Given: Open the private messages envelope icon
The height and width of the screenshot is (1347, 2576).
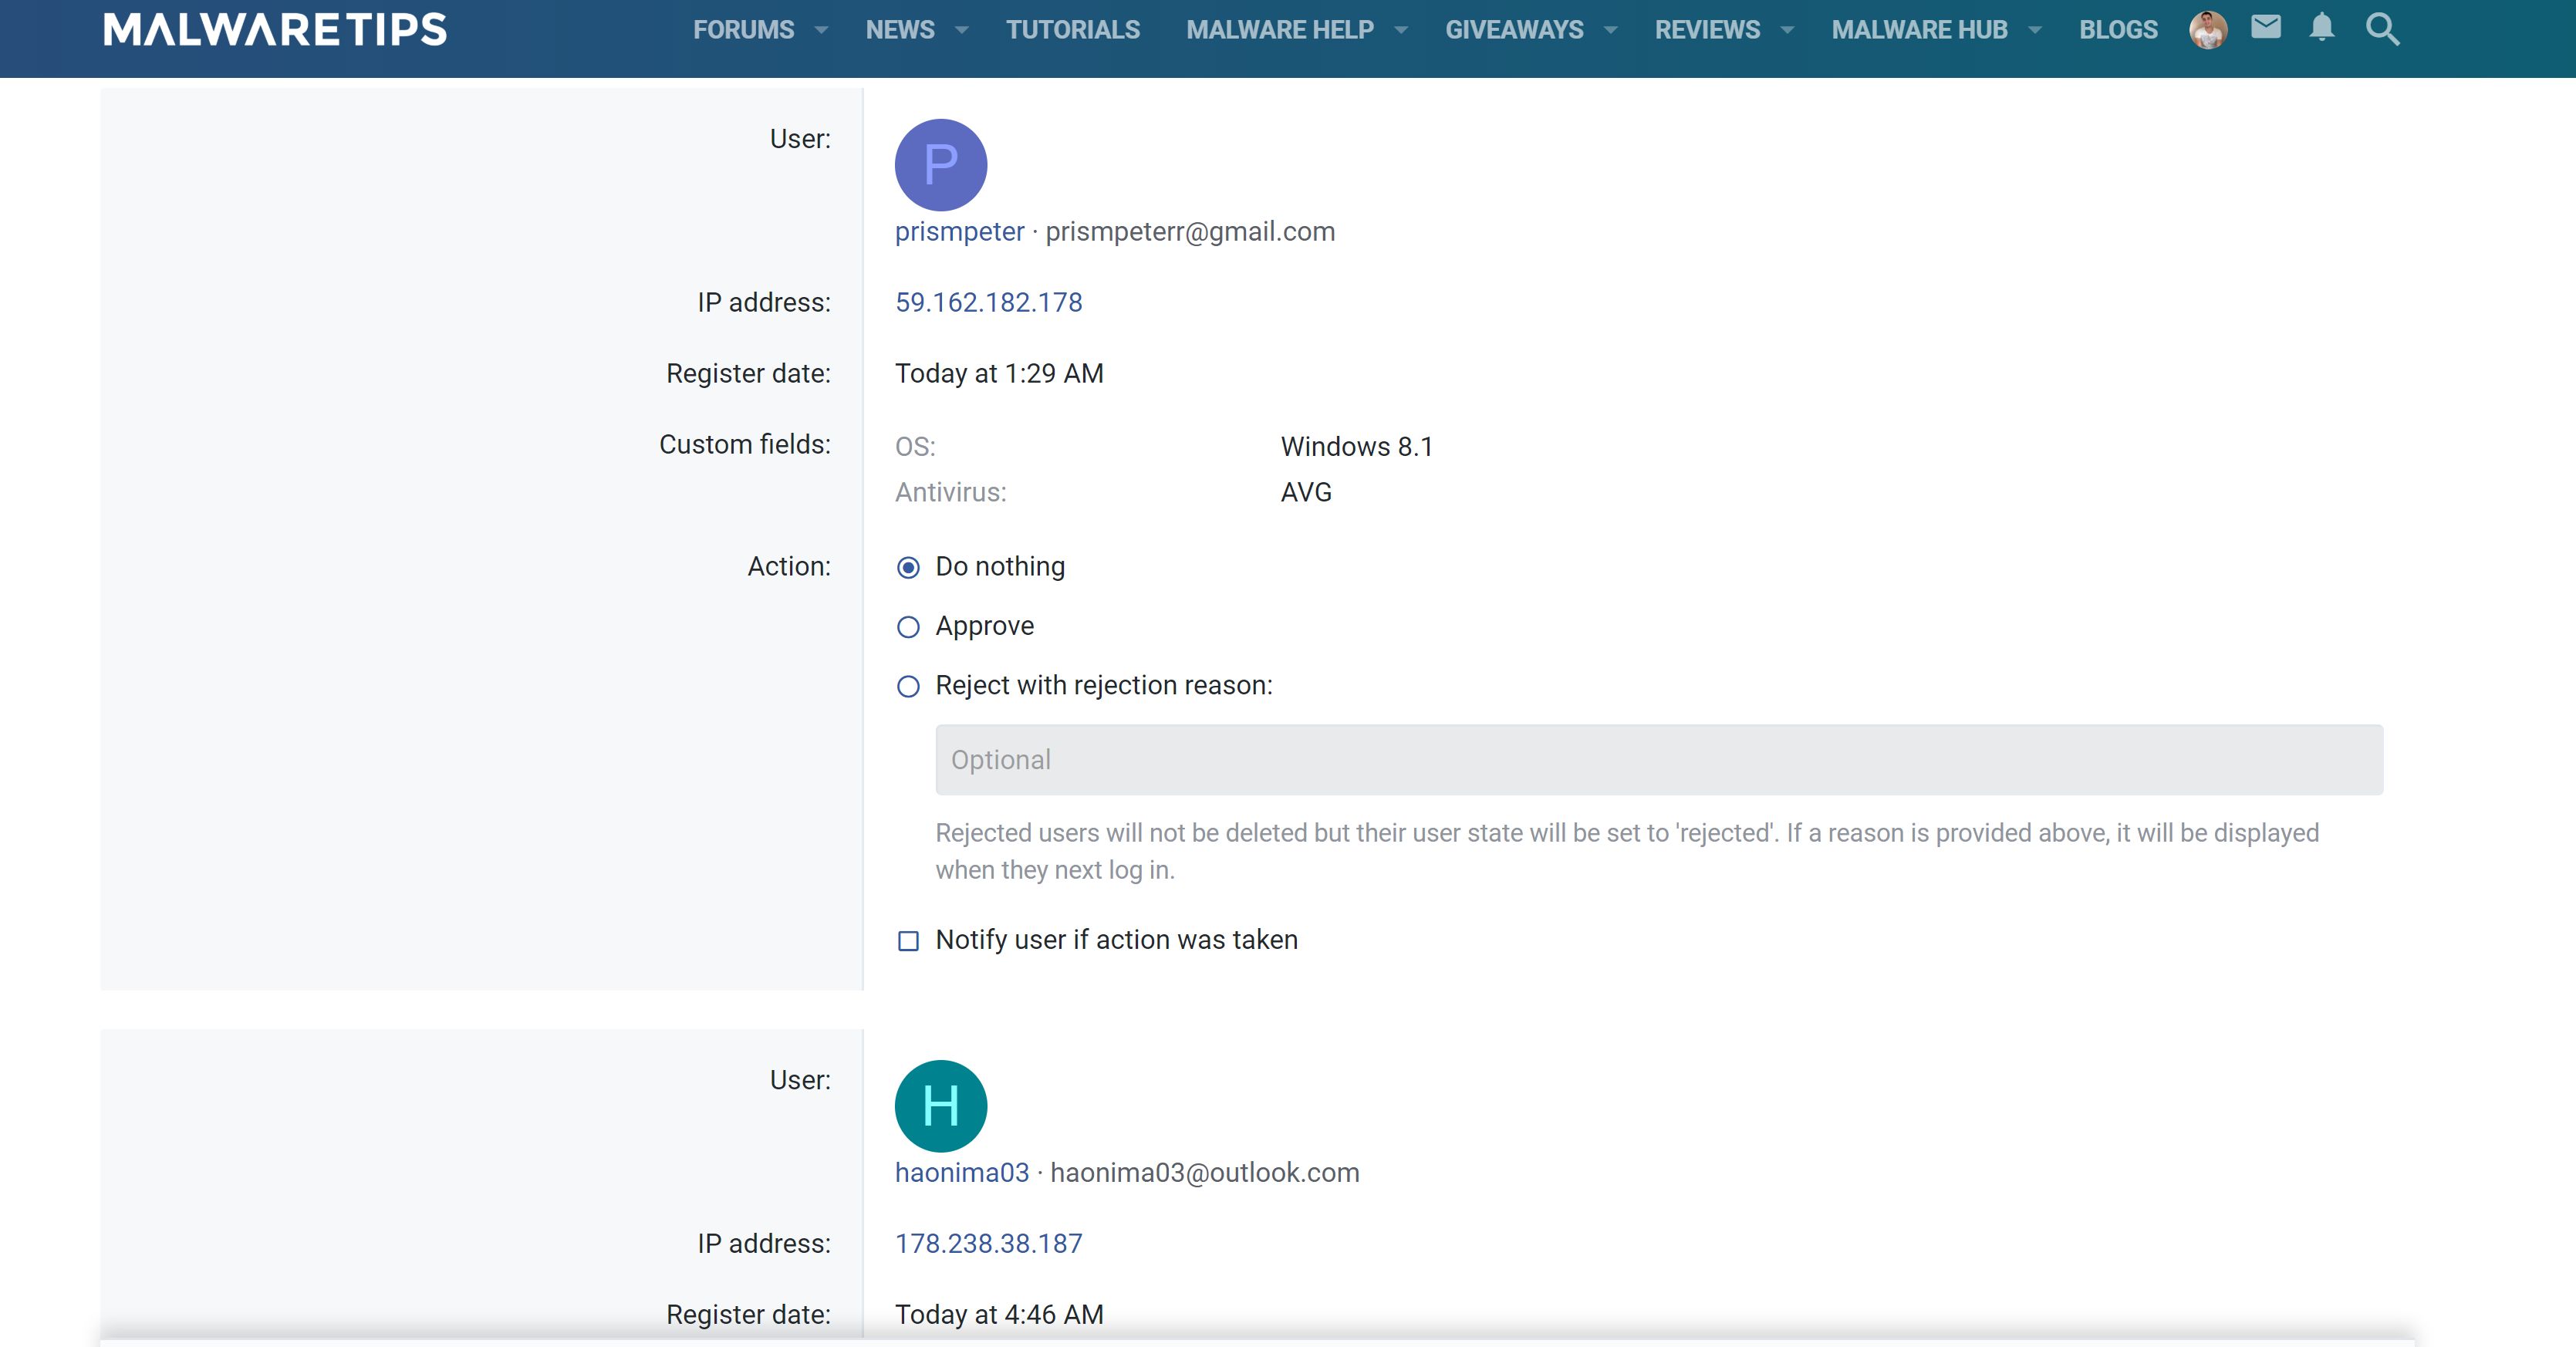Looking at the screenshot, I should pos(2265,28).
